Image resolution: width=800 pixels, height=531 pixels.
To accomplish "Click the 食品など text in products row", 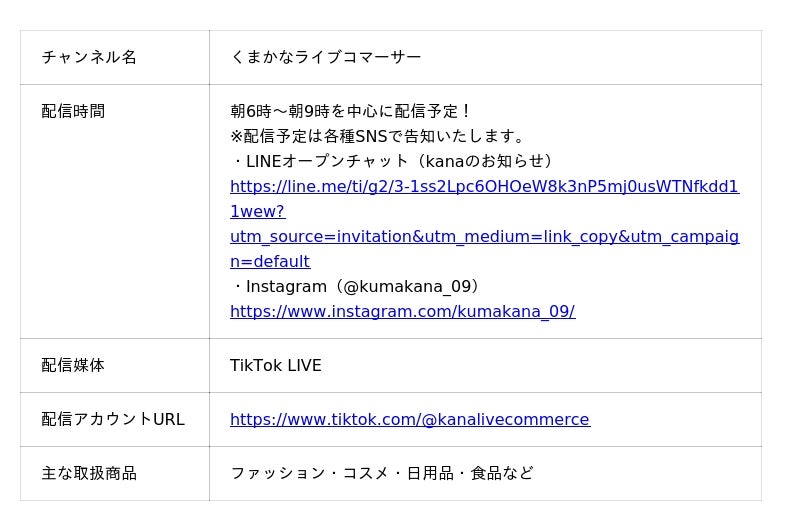I will point(502,473).
